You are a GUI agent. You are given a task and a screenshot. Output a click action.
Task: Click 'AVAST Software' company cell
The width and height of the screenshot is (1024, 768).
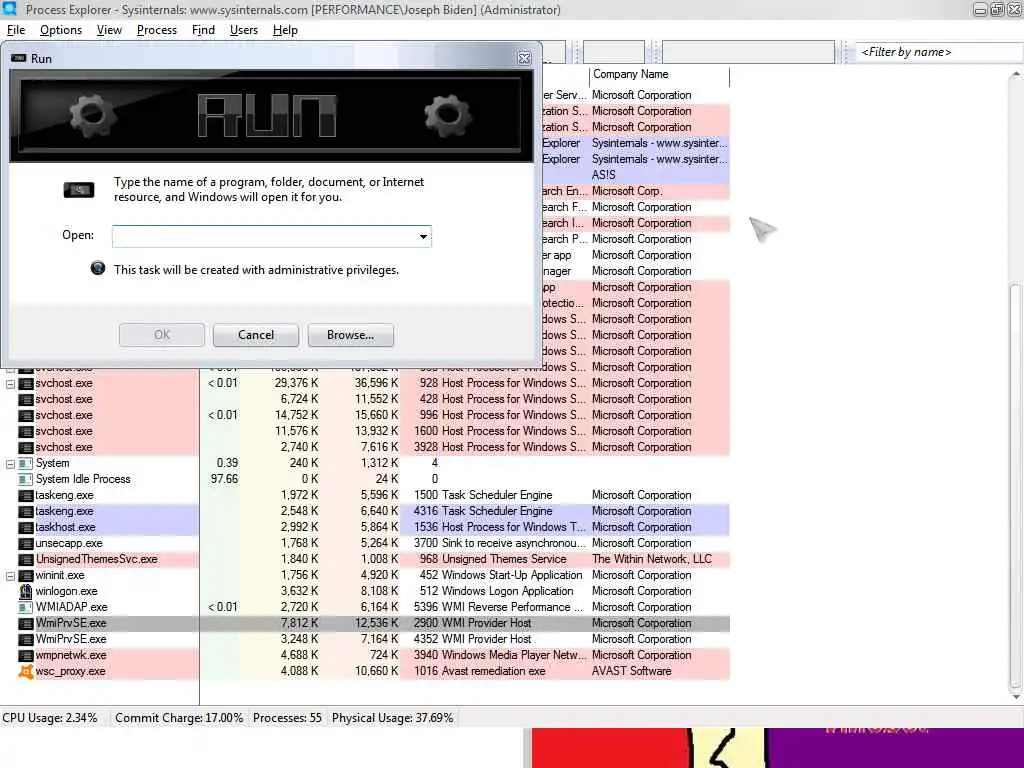(632, 671)
